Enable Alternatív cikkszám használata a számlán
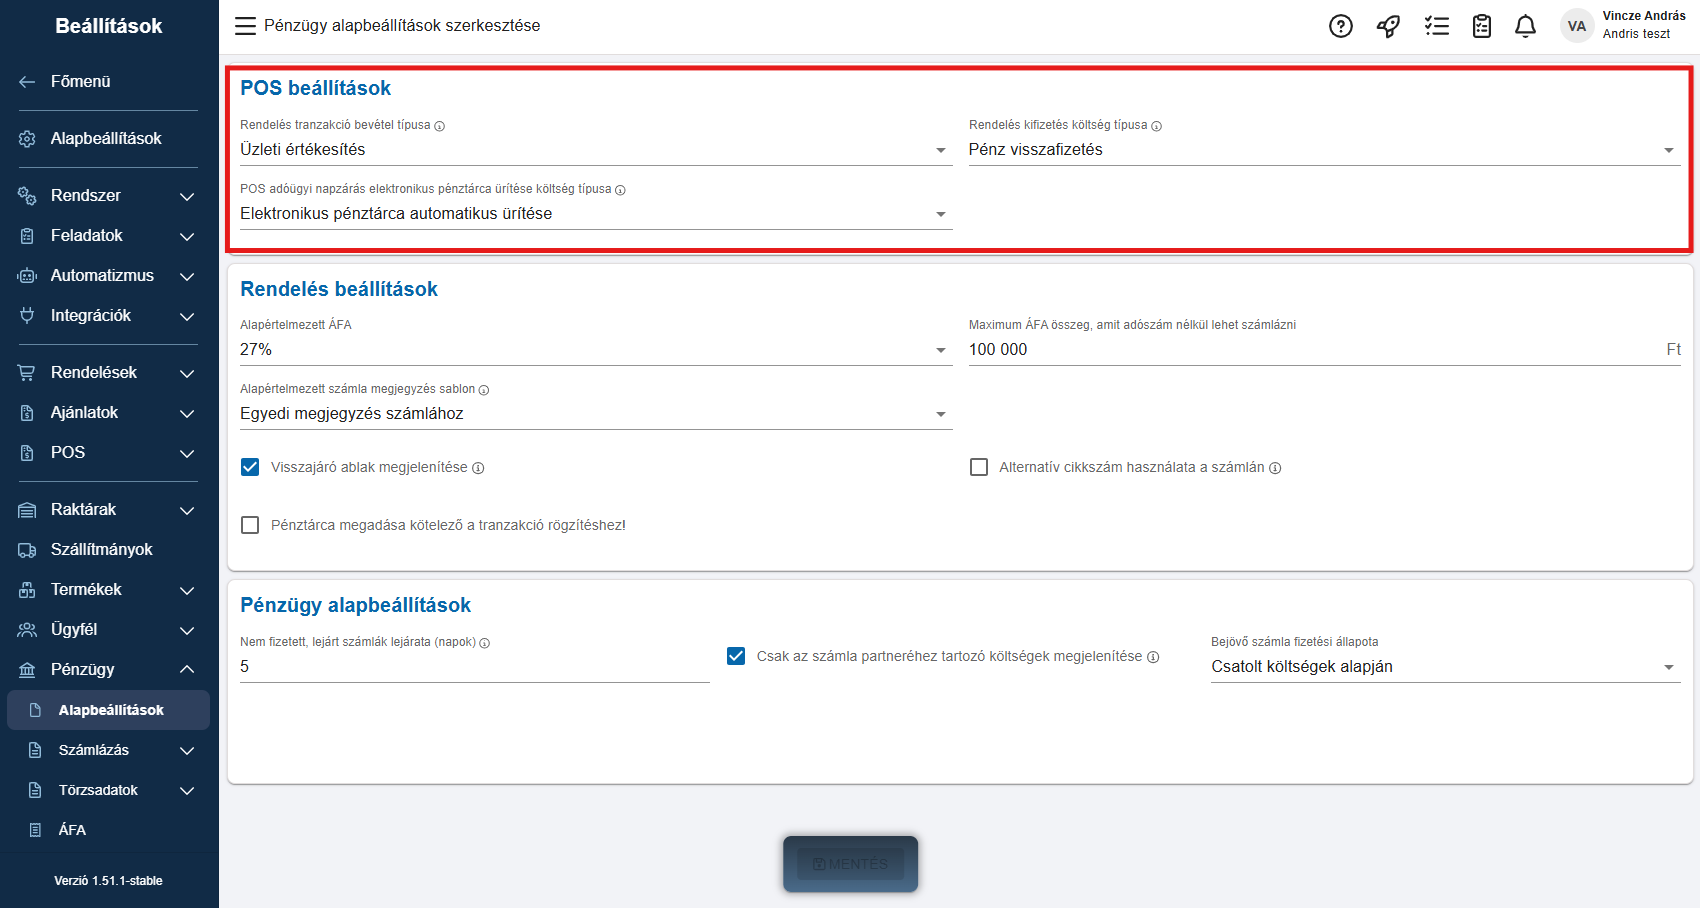The image size is (1700, 908). 979,467
